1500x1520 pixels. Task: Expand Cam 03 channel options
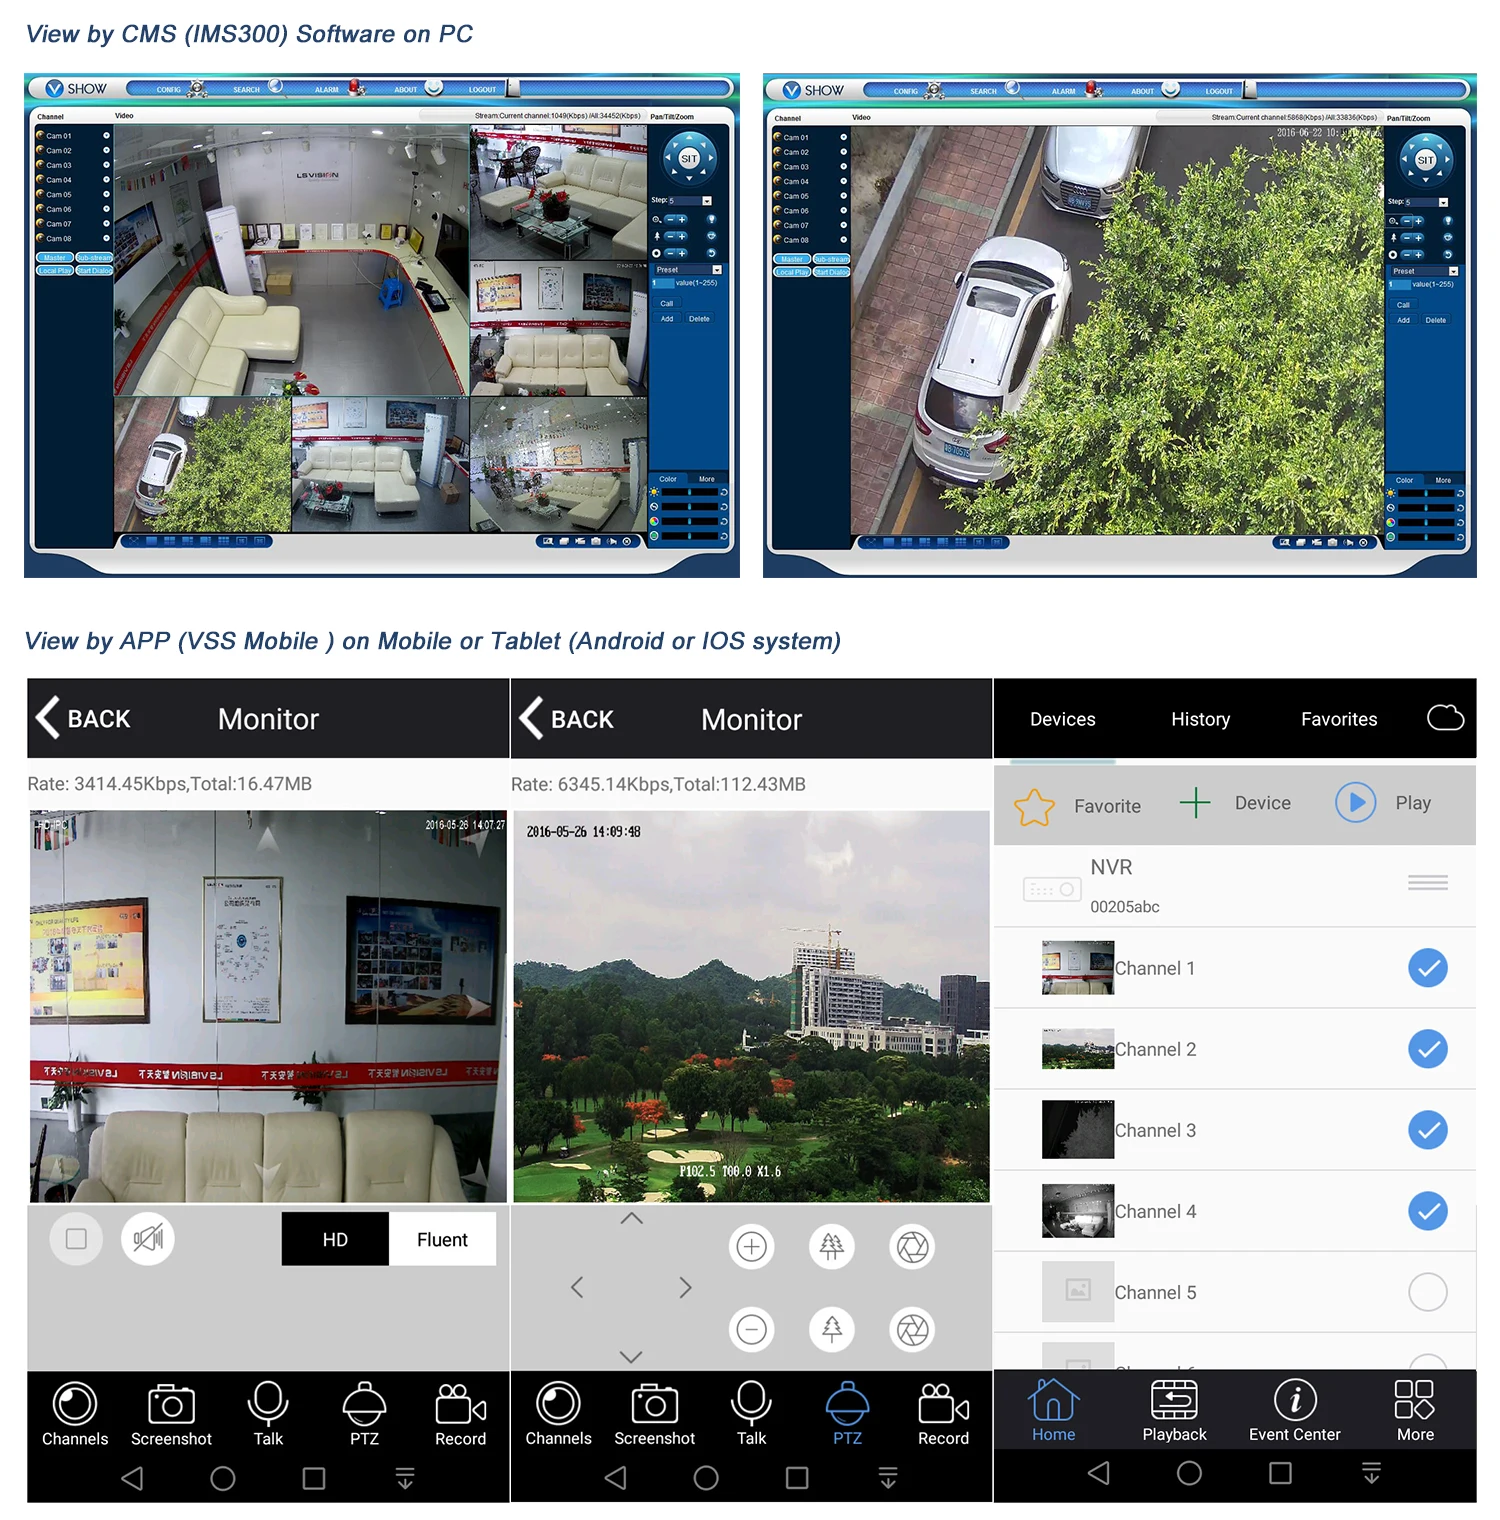point(106,164)
